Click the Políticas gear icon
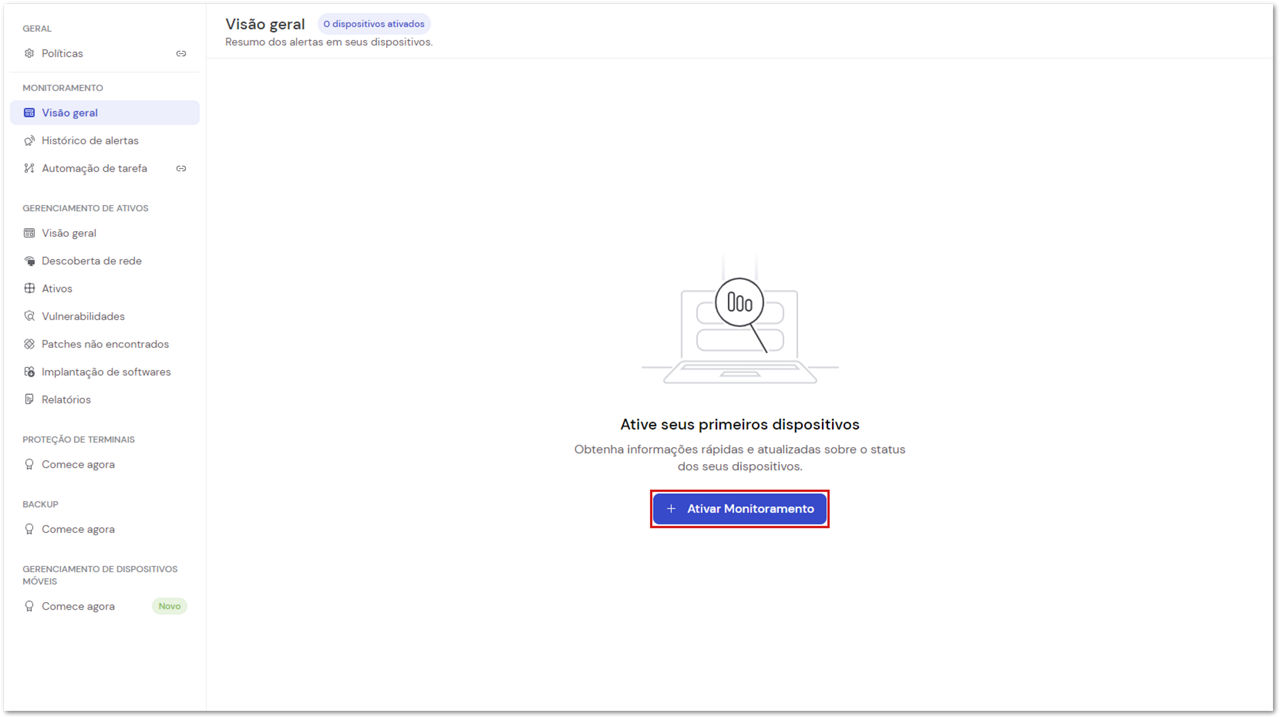 pos(29,53)
